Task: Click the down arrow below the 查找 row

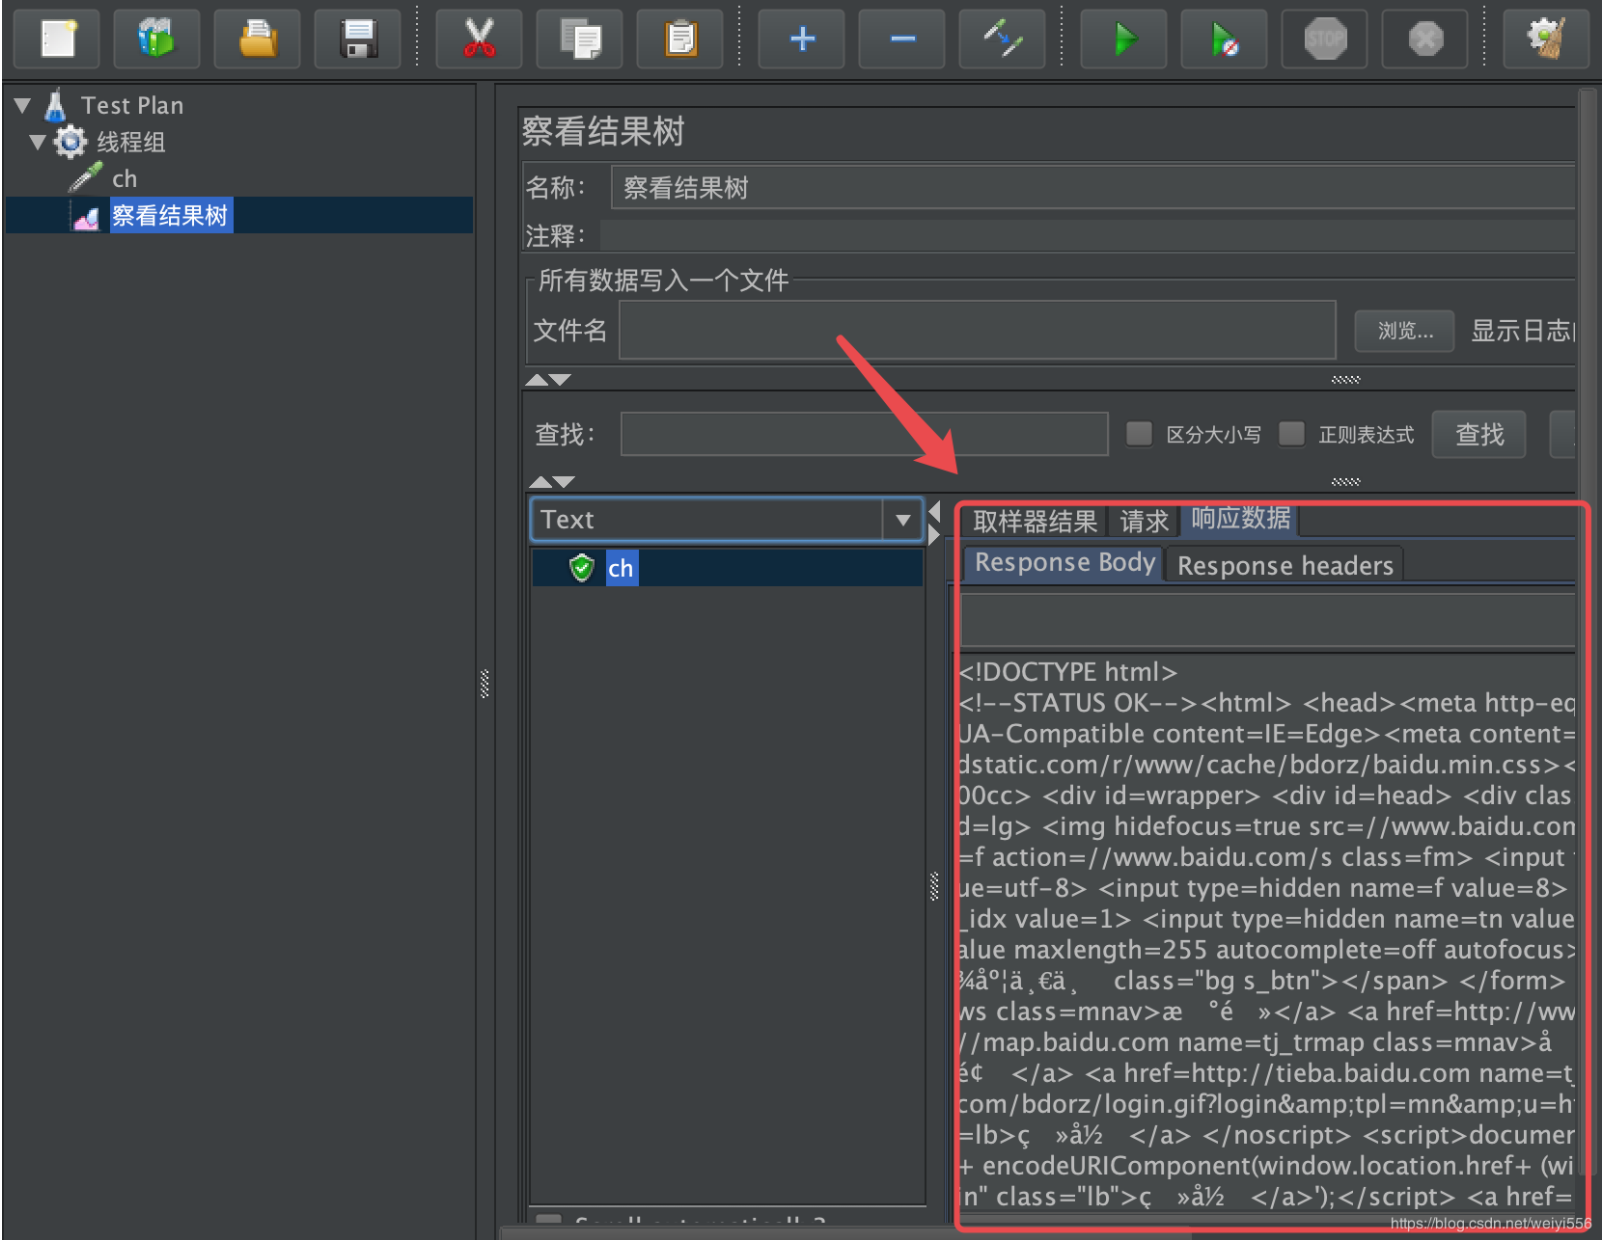Action: coord(563,482)
